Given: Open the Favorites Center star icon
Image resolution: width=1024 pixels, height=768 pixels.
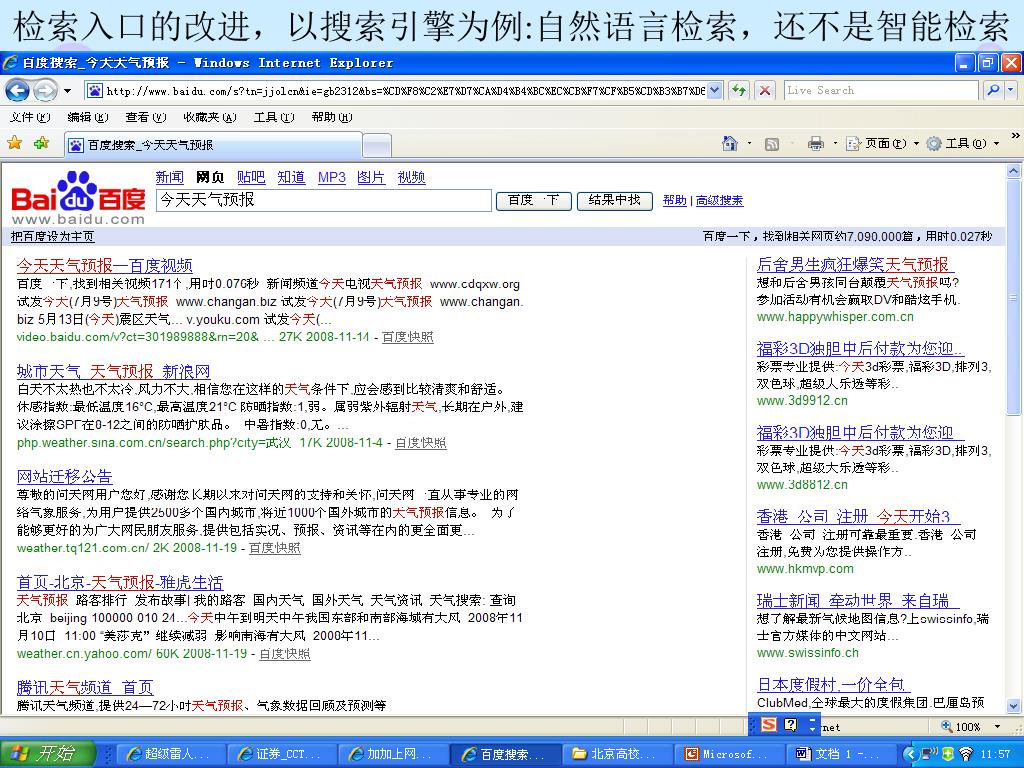Looking at the screenshot, I should click(14, 143).
